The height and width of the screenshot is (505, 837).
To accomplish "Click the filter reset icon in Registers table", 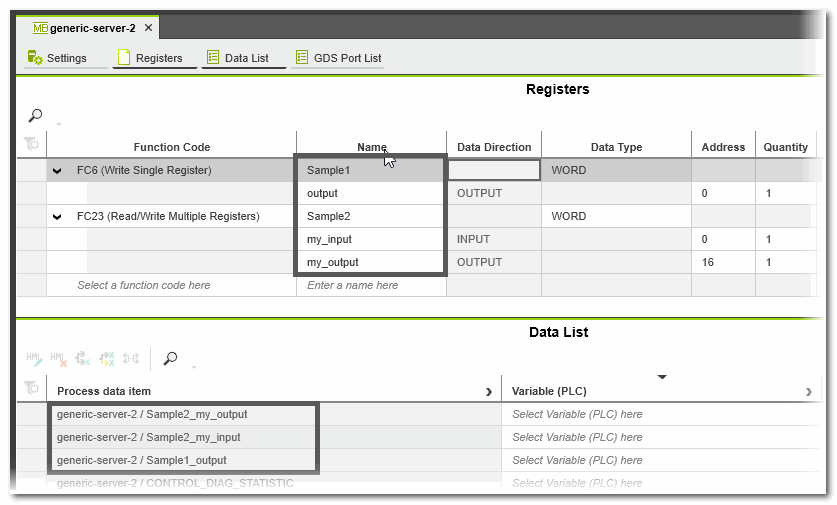I will click(x=31, y=146).
